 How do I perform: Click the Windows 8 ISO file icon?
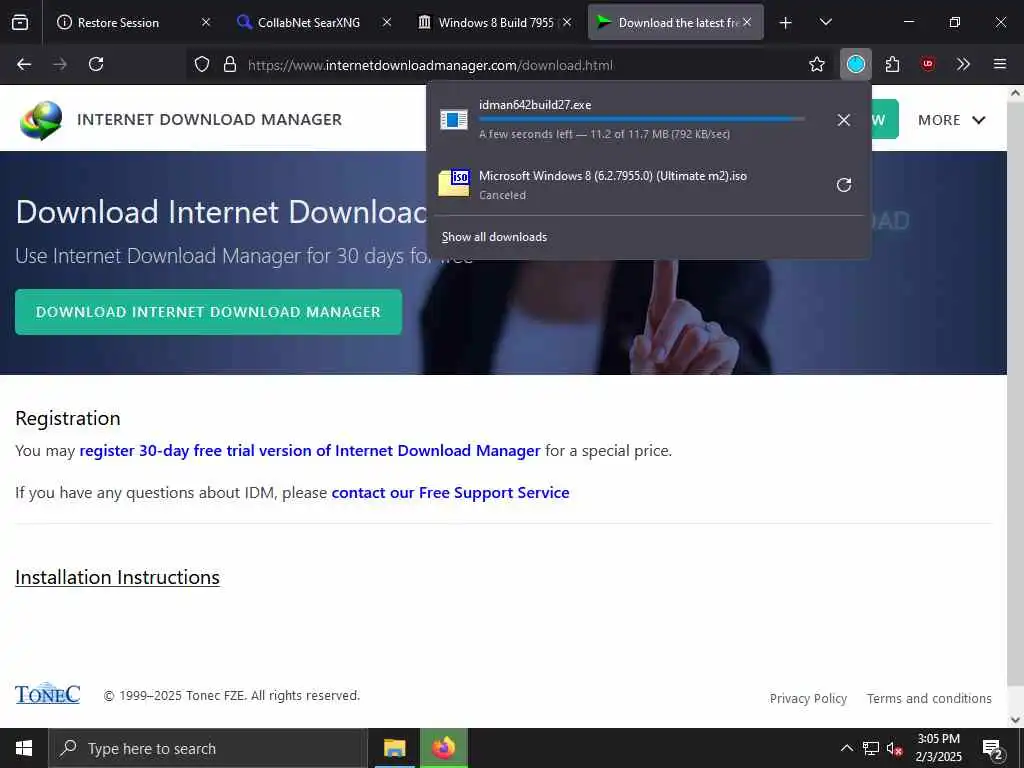point(454,184)
